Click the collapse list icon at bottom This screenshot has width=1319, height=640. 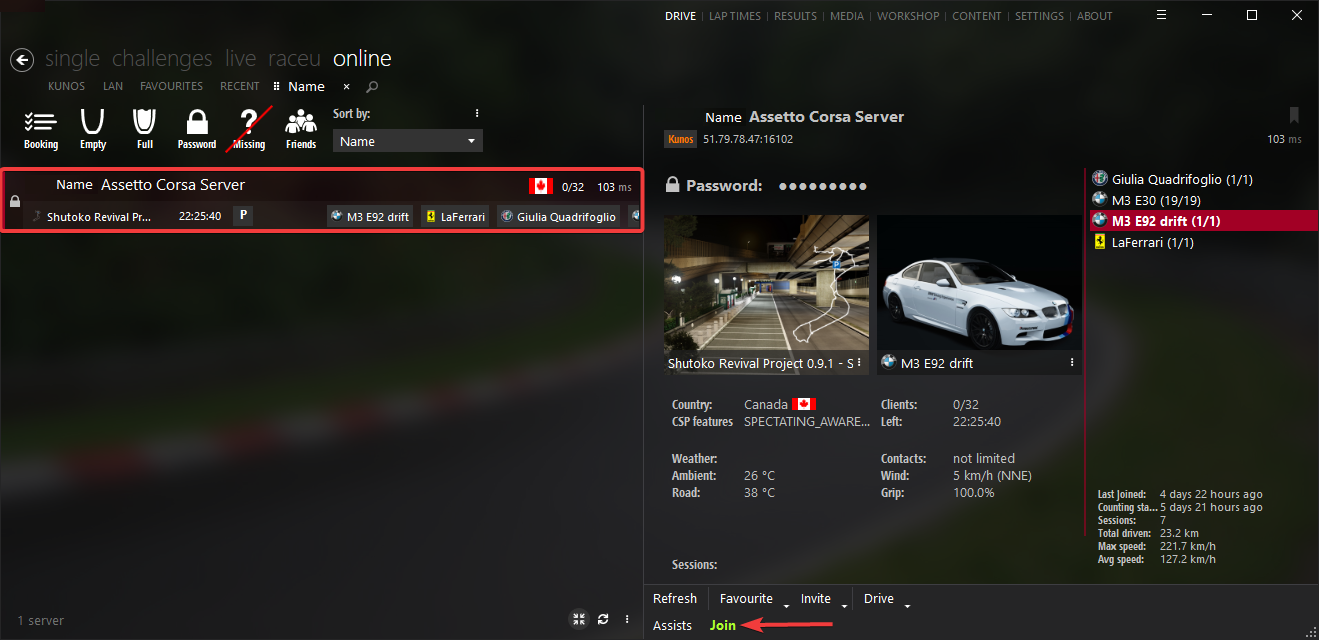[578, 619]
